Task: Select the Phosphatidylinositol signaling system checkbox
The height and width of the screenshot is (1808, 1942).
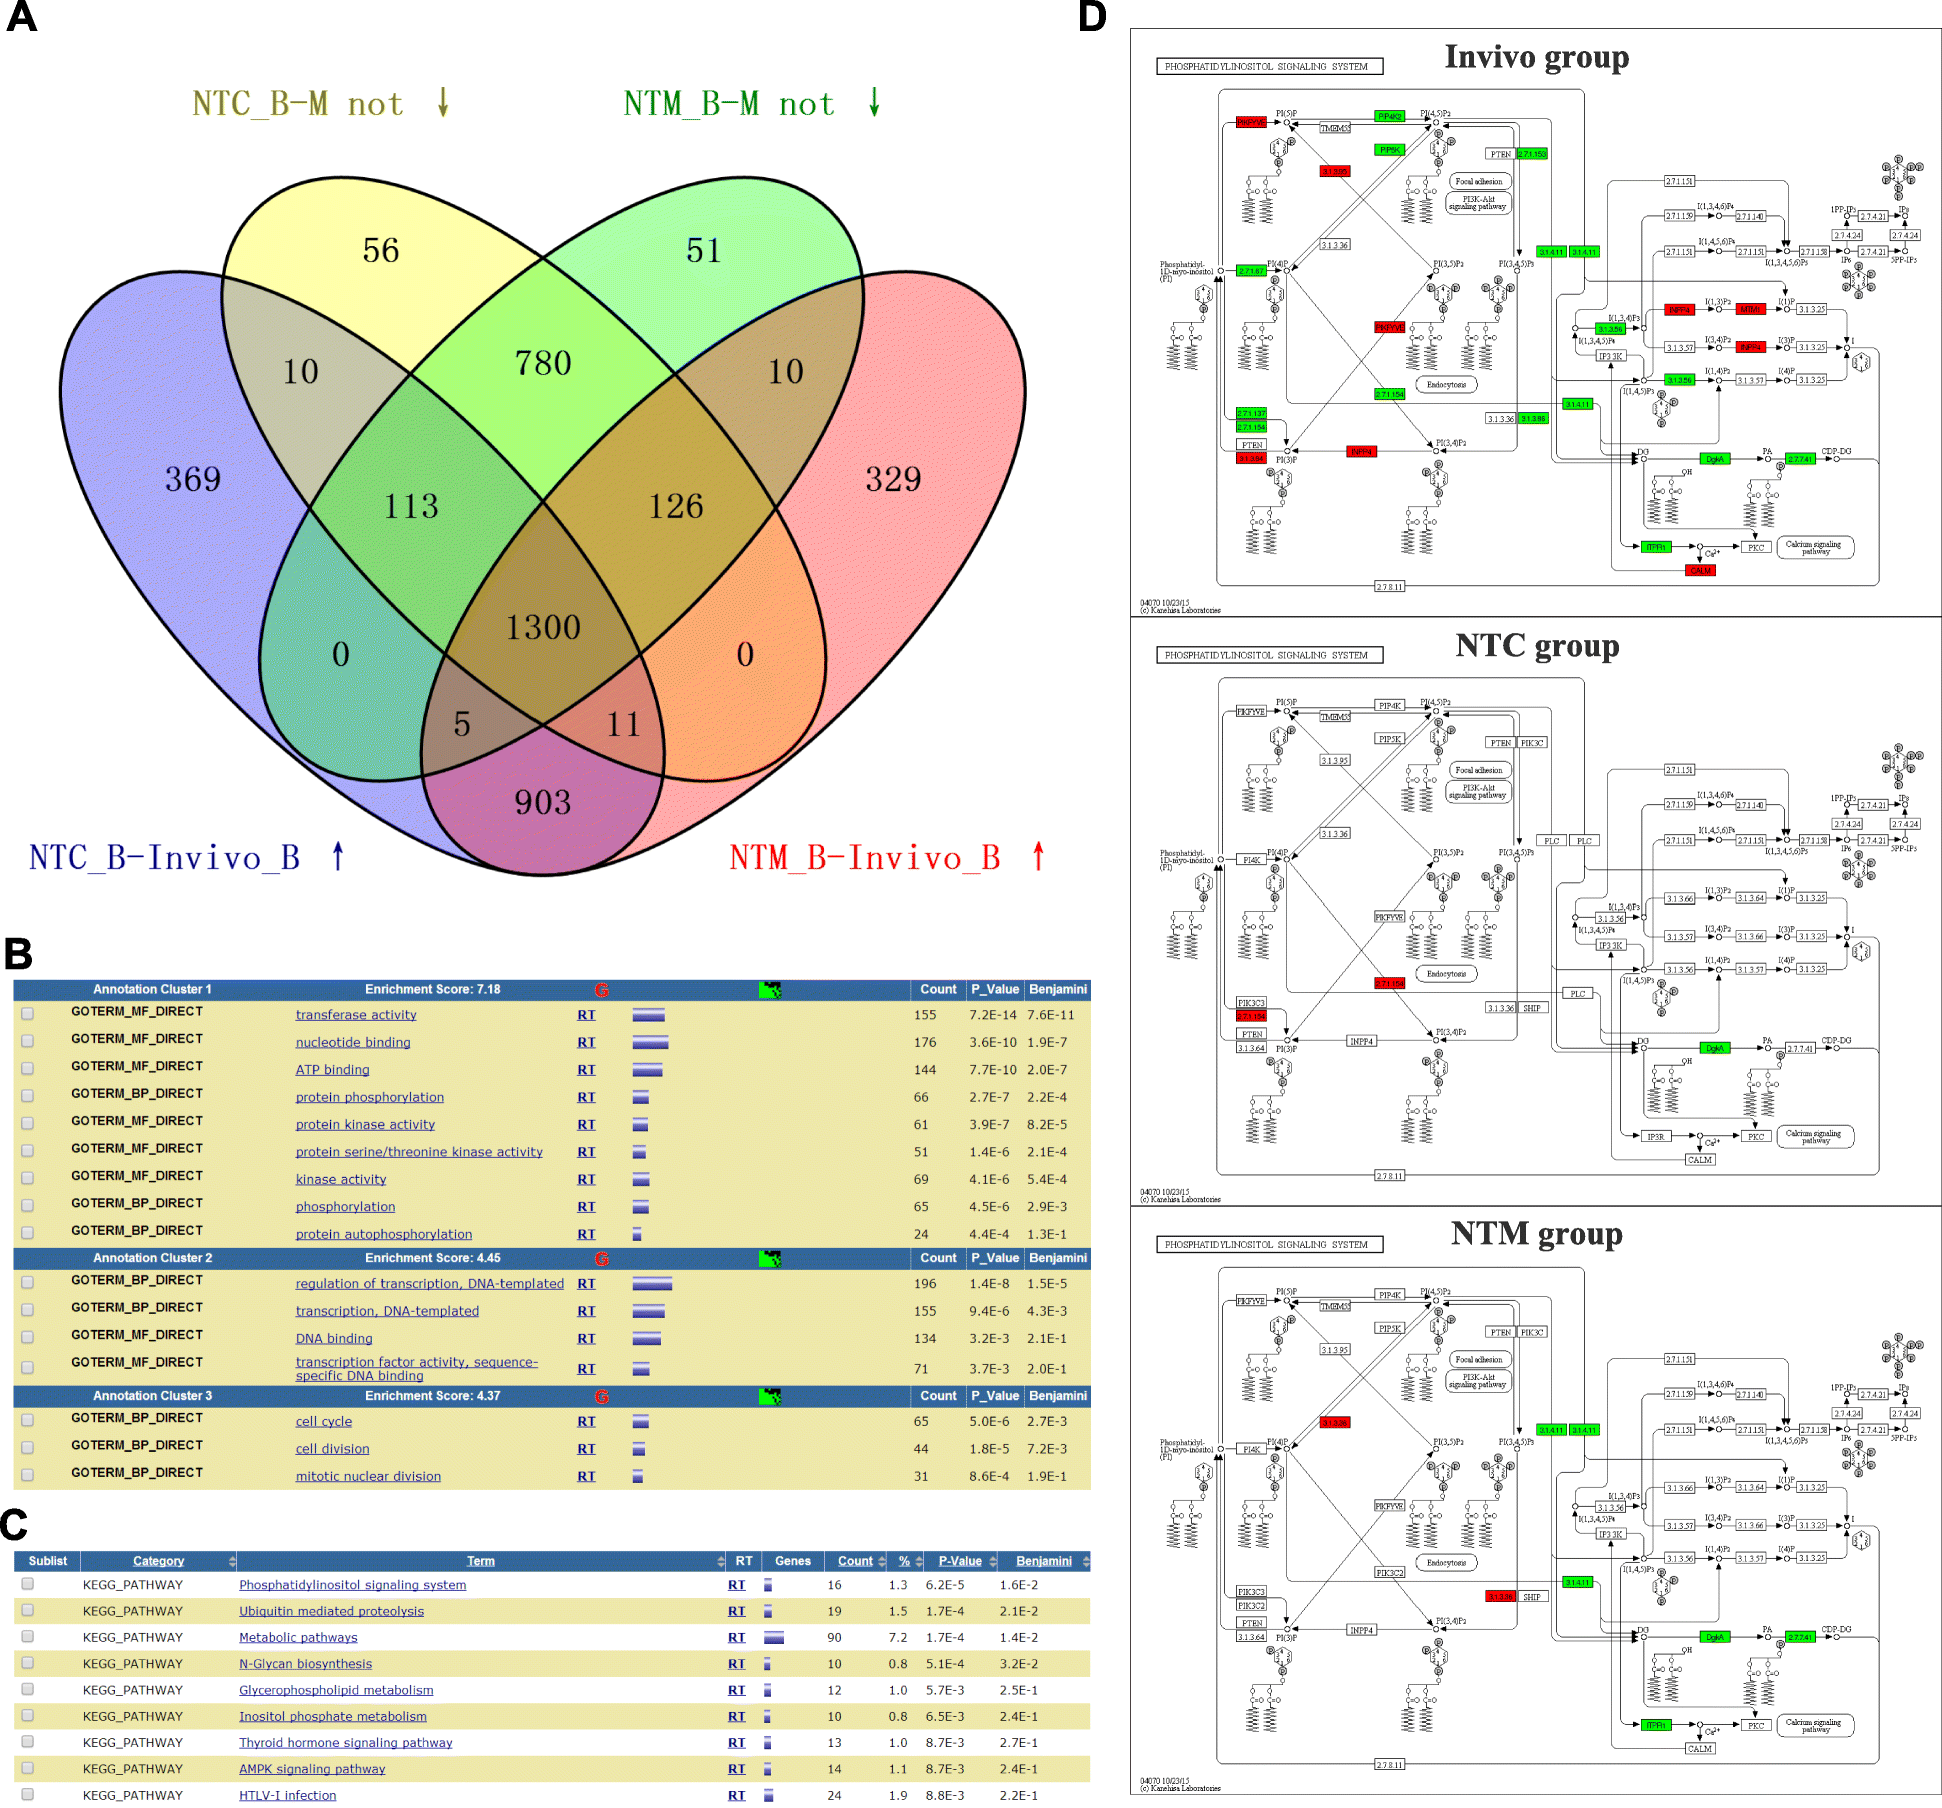Action: tap(28, 1584)
